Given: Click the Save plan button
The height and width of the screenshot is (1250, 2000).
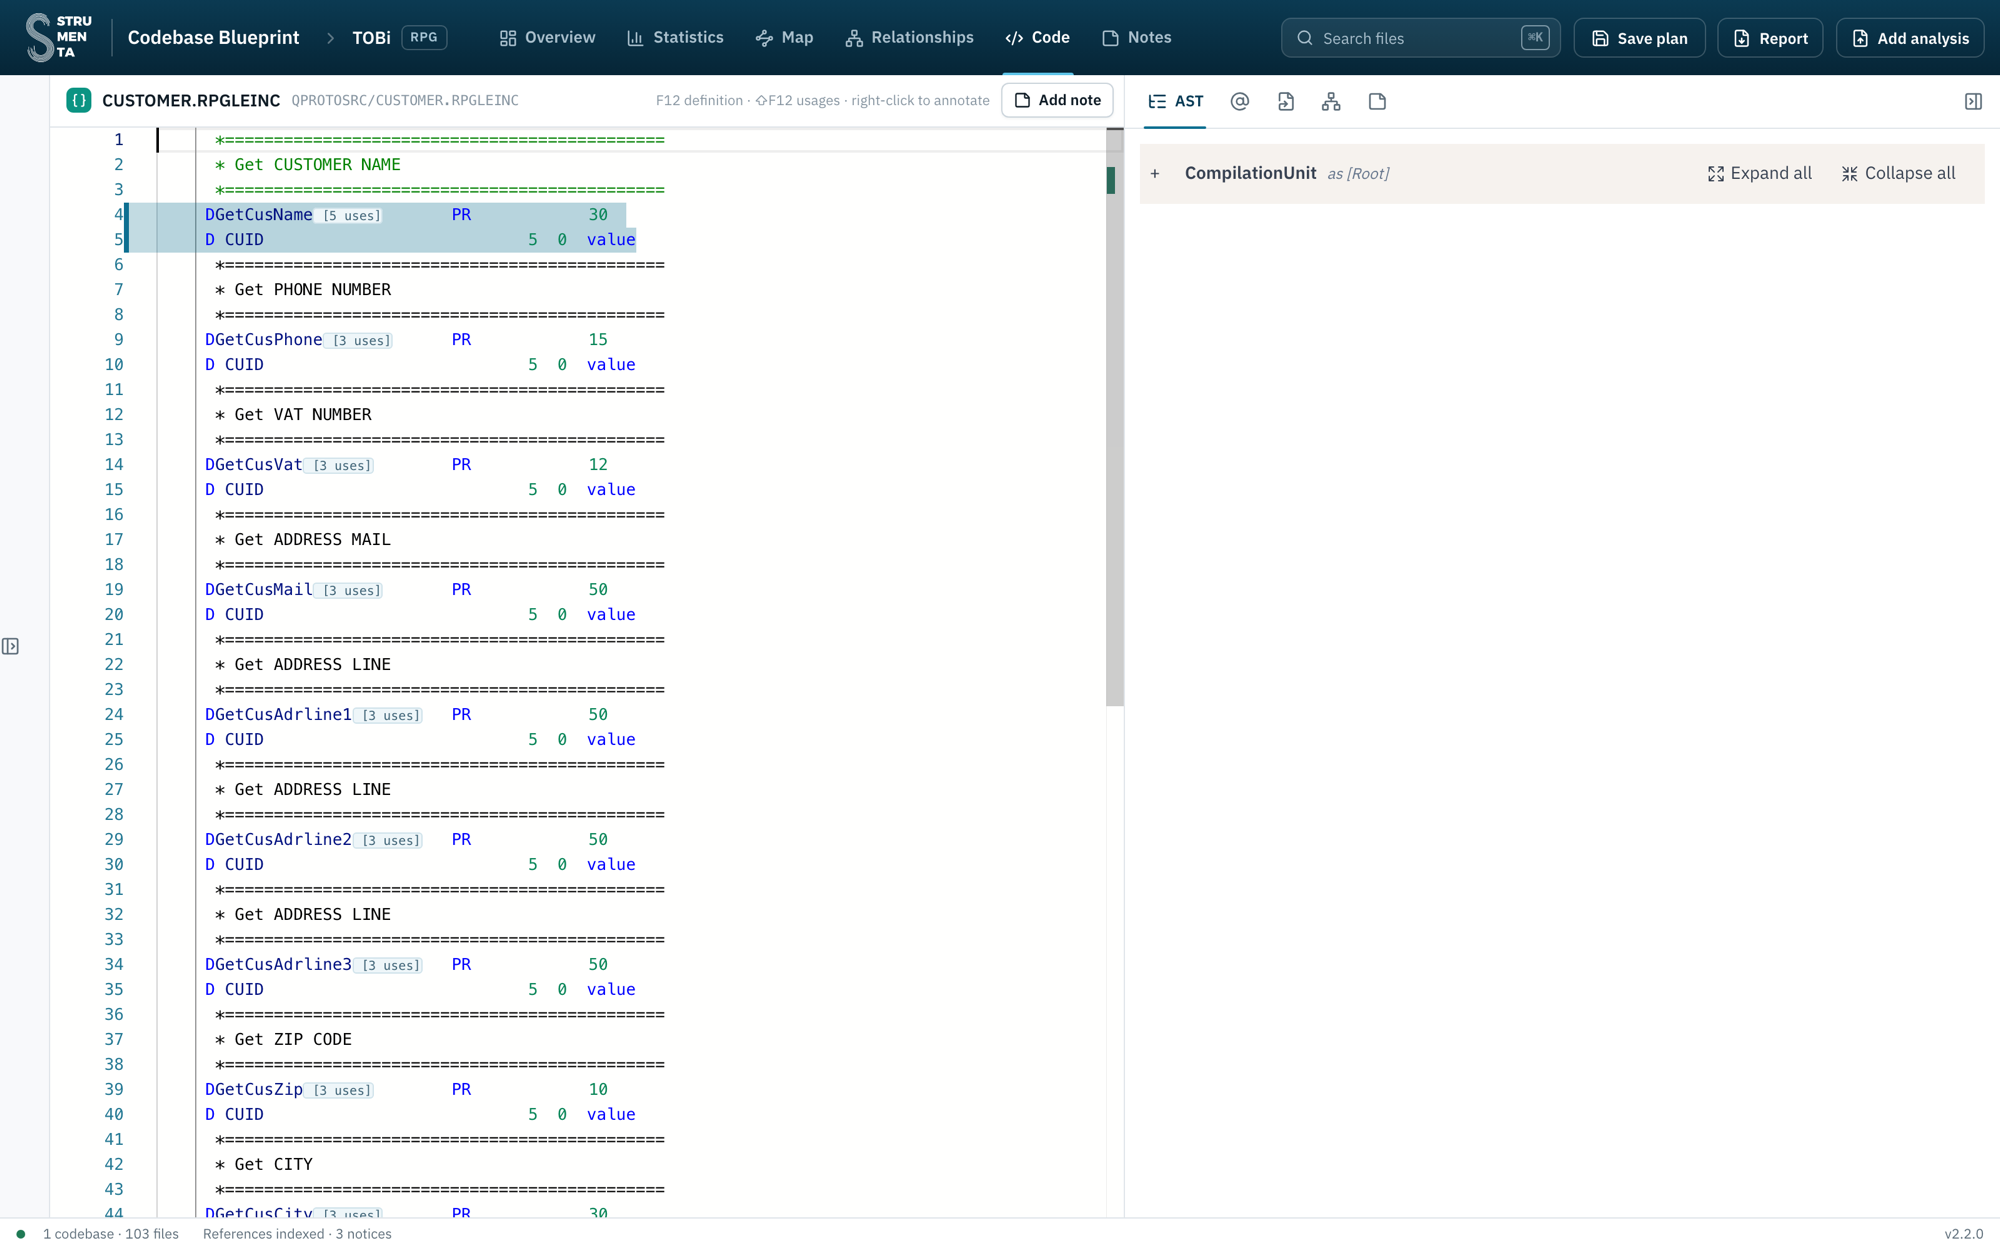Looking at the screenshot, I should [1639, 38].
